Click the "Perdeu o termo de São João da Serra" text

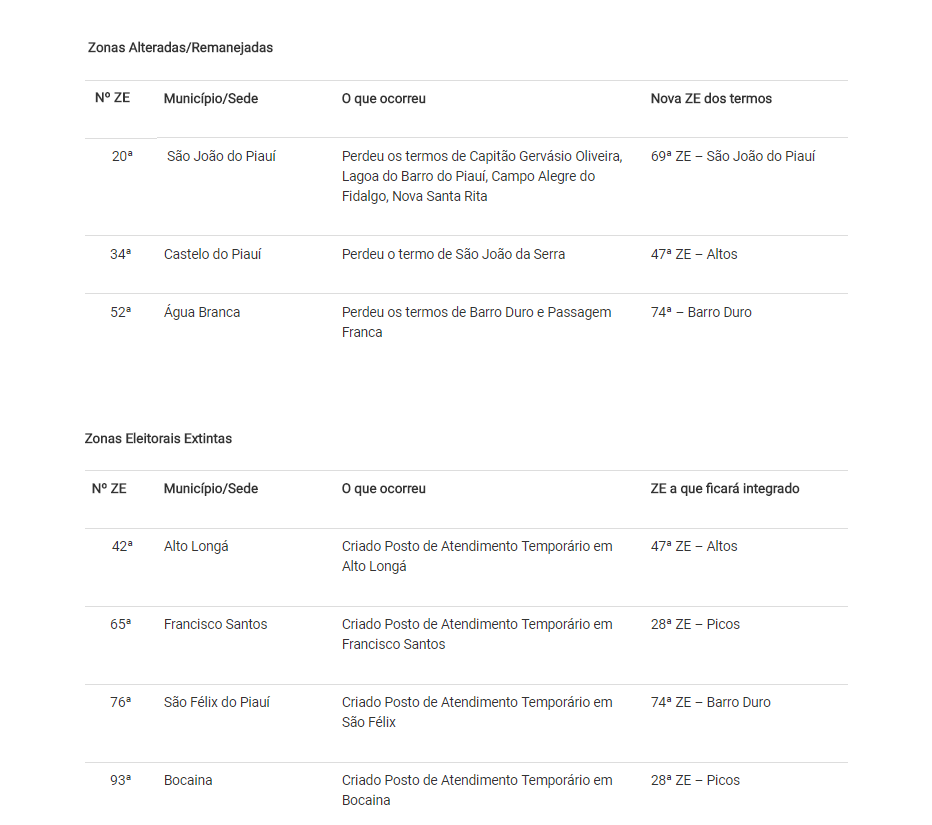[453, 254]
